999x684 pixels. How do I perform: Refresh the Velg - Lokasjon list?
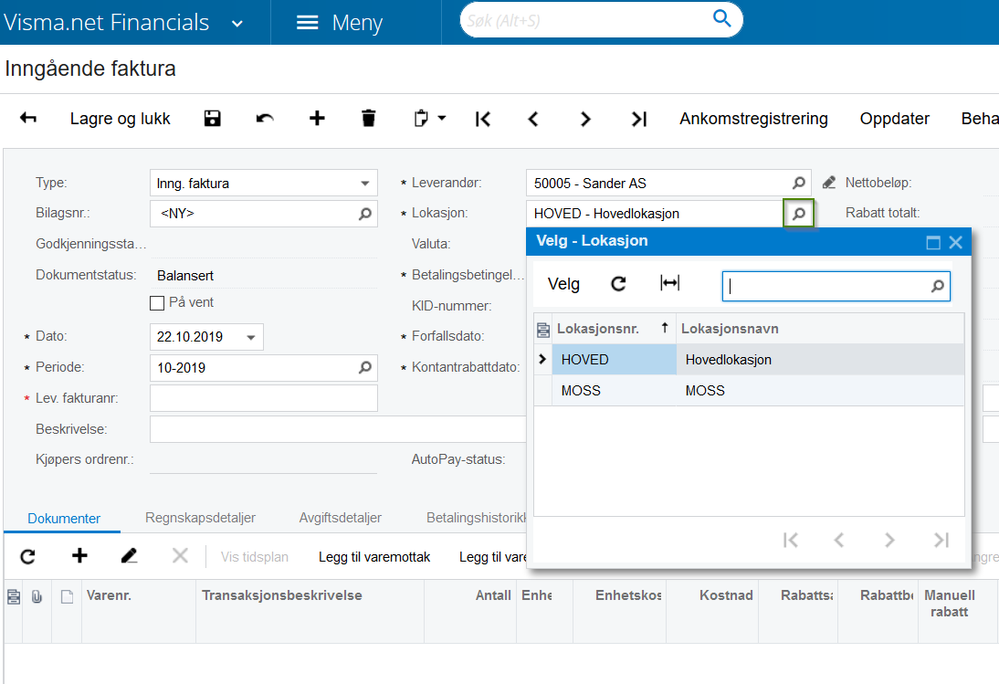pos(619,283)
